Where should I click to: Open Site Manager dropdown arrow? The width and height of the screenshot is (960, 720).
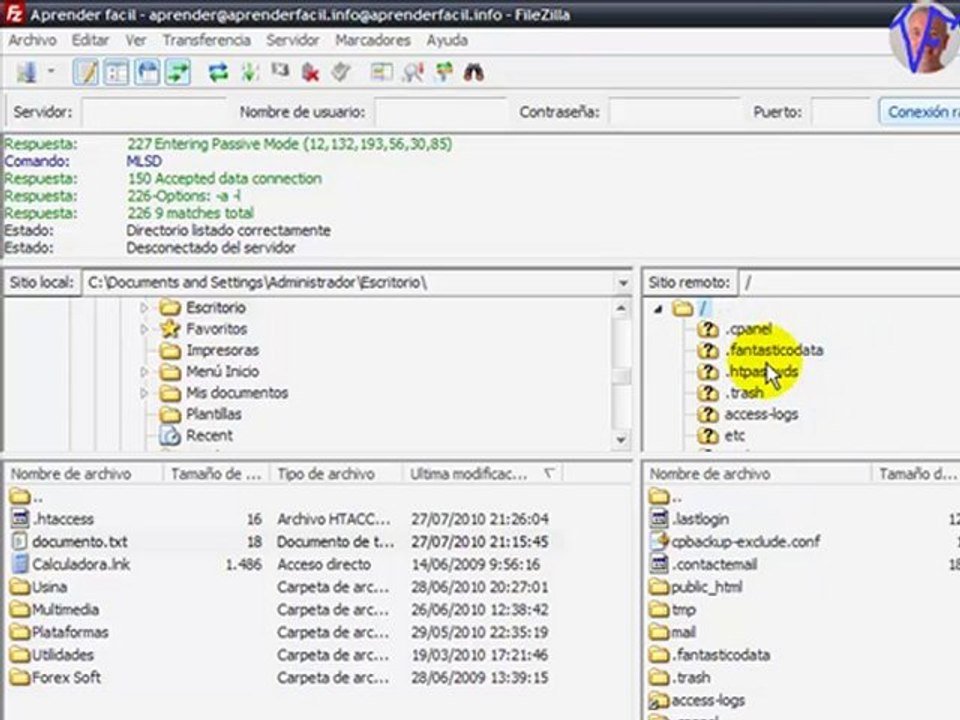(x=51, y=72)
